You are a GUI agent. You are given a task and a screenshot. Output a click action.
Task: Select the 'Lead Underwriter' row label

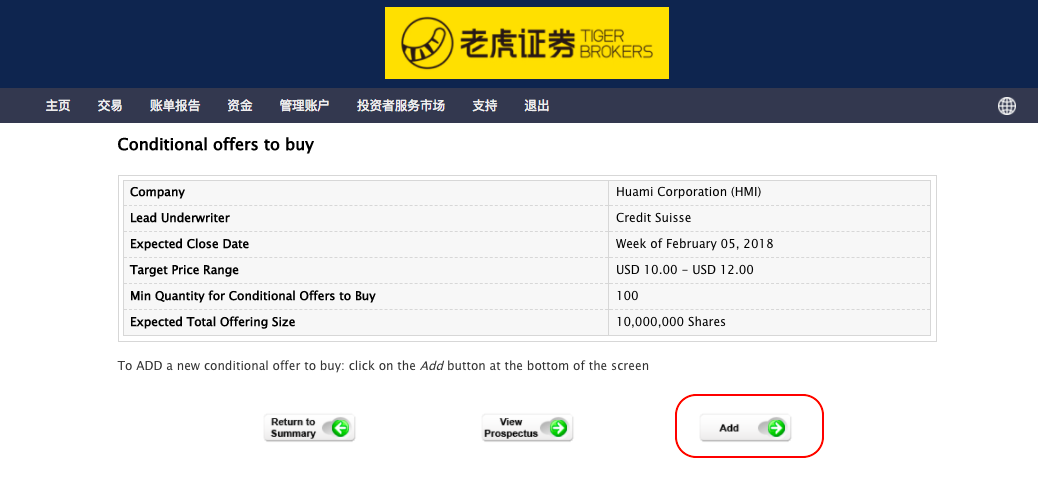pyautogui.click(x=180, y=218)
